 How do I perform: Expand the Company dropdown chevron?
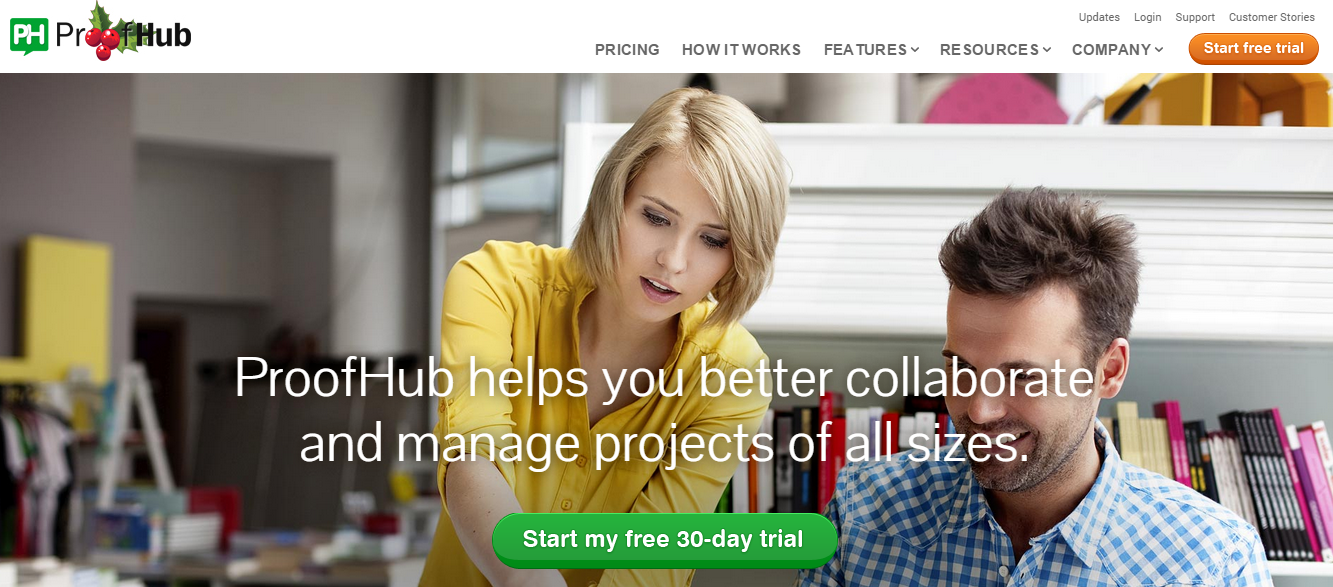(1159, 50)
